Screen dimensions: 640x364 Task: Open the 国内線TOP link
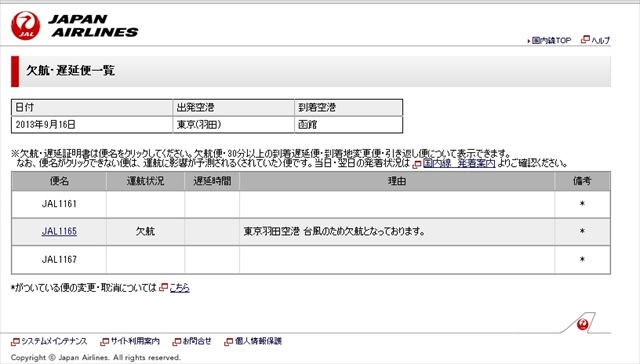coord(551,40)
